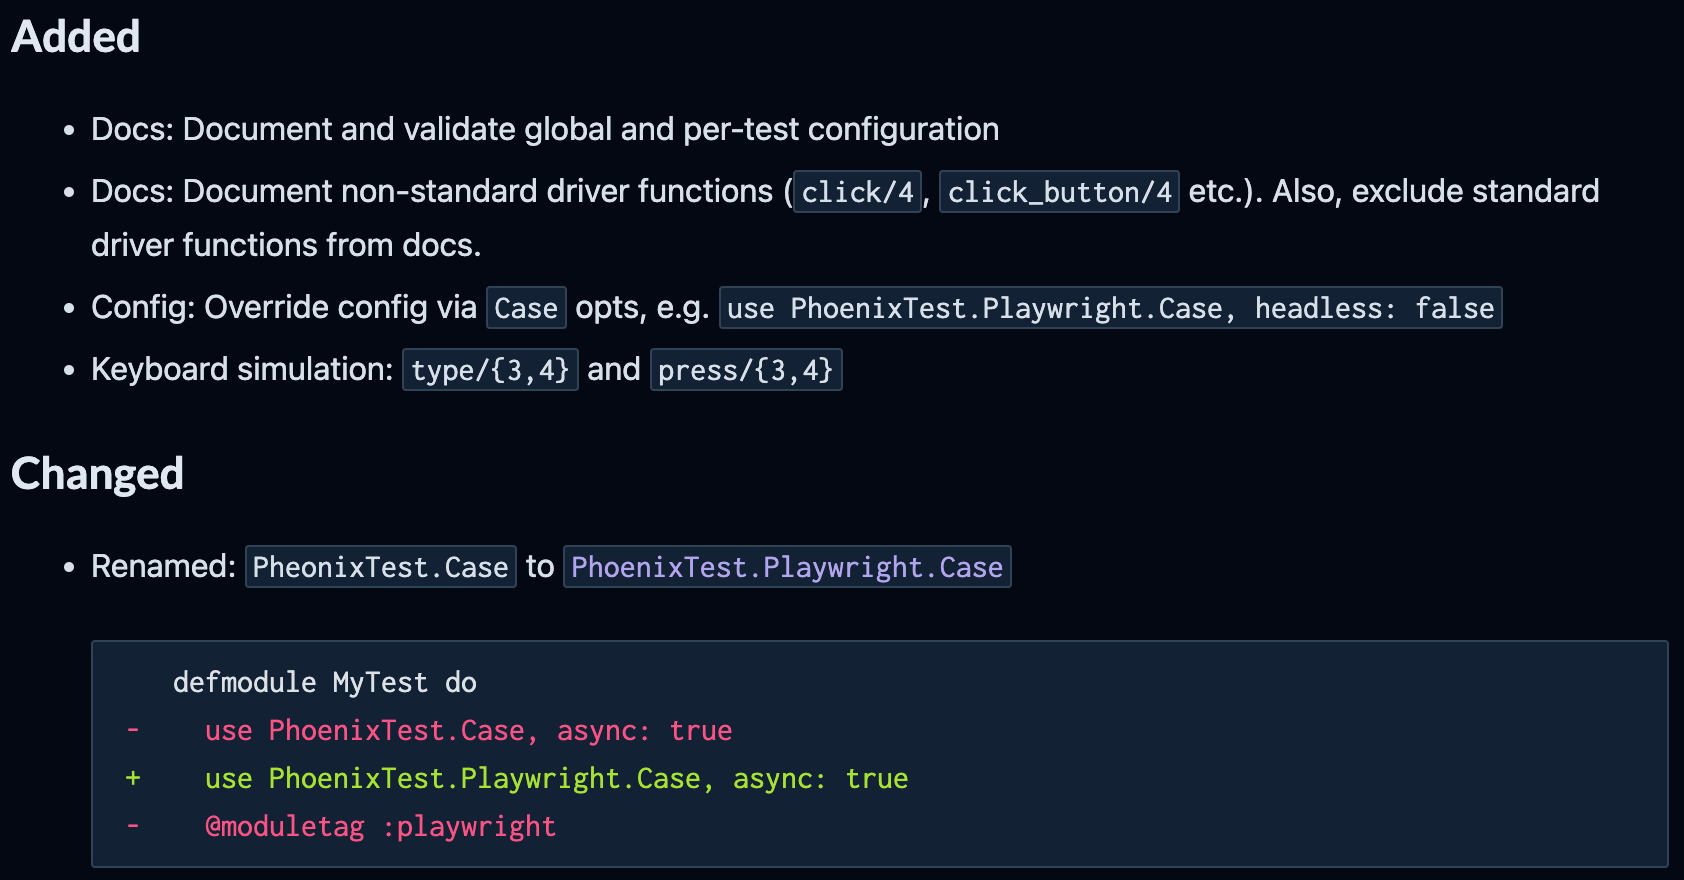Click the standalone "Case" inline code
Viewport: 1684px width, 880px height.
point(526,308)
